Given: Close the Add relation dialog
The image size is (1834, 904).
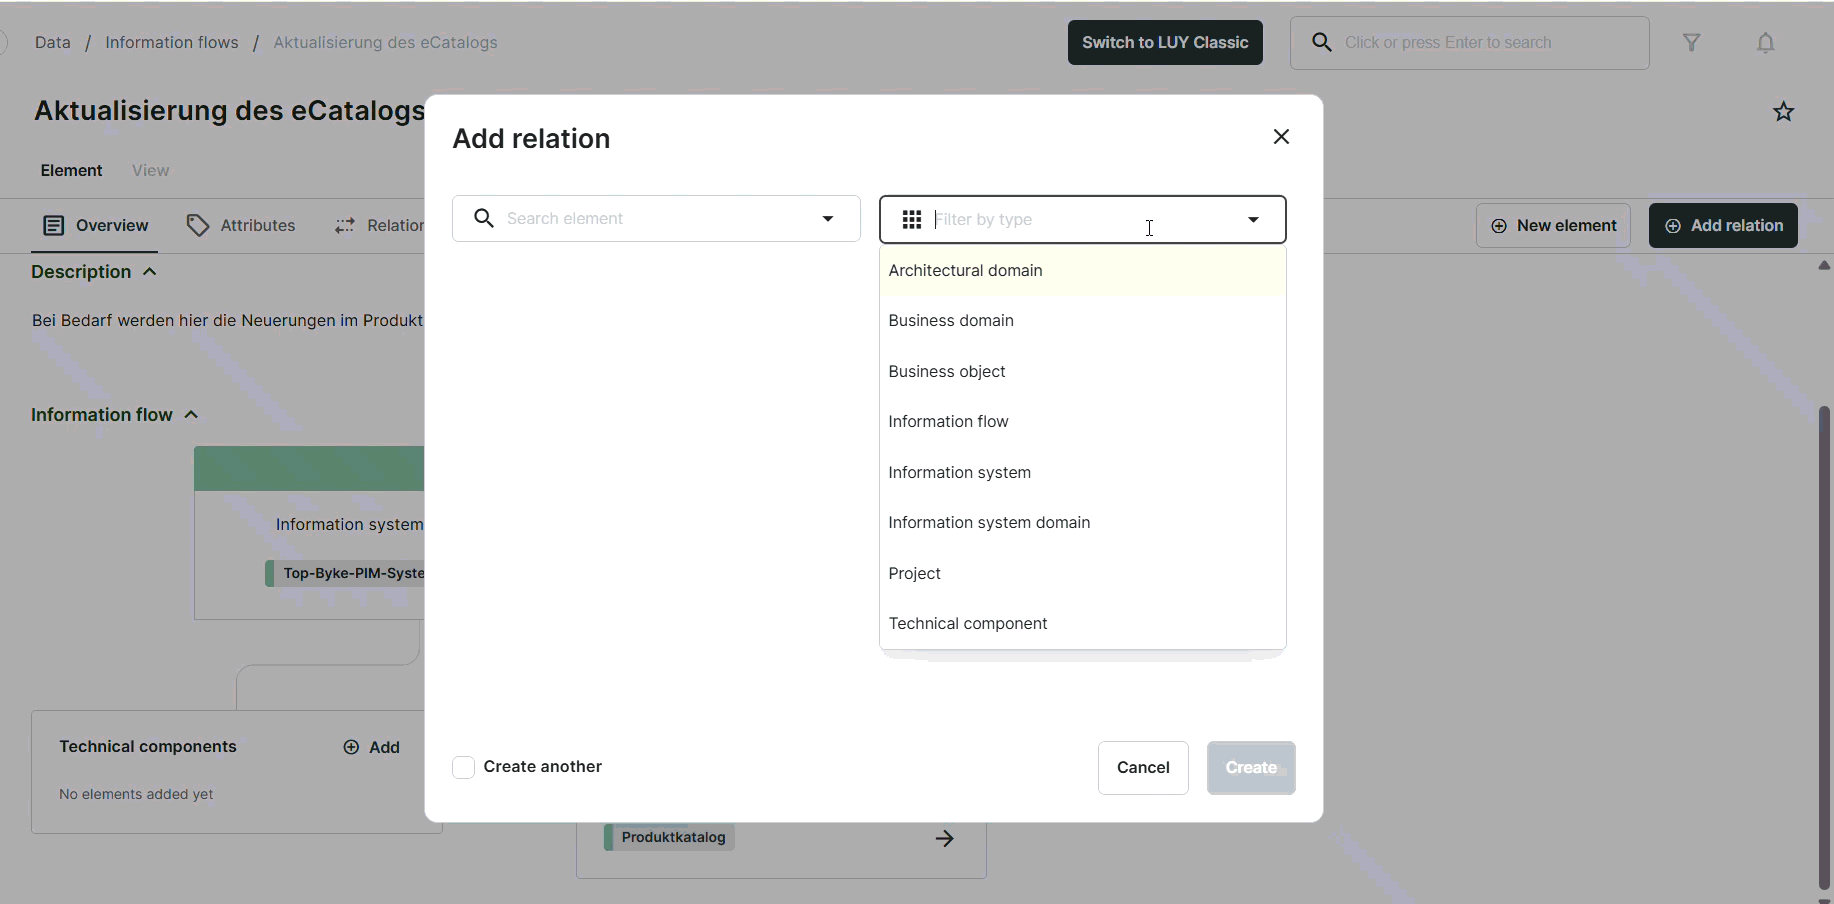Looking at the screenshot, I should pyautogui.click(x=1281, y=137).
